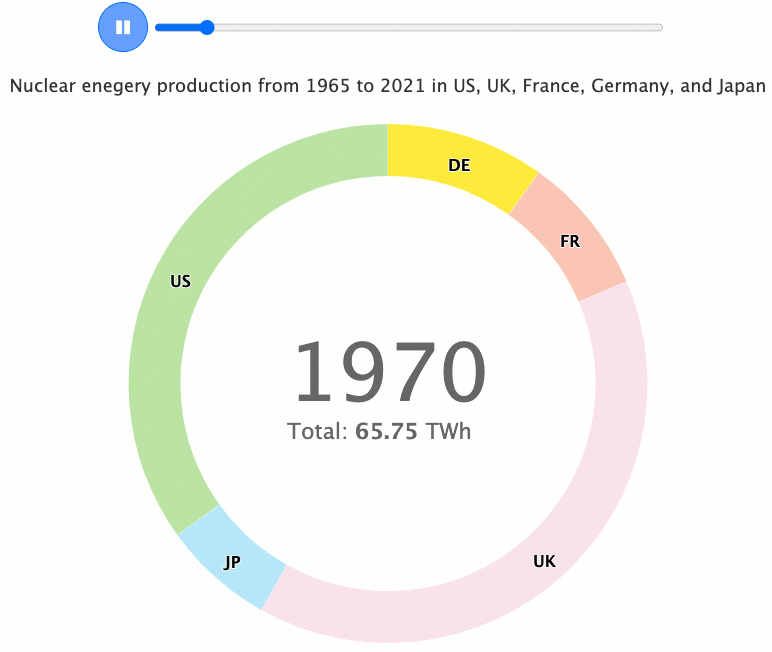772x652 pixels.
Task: Click the blue slider thumb handle
Action: click(x=207, y=27)
